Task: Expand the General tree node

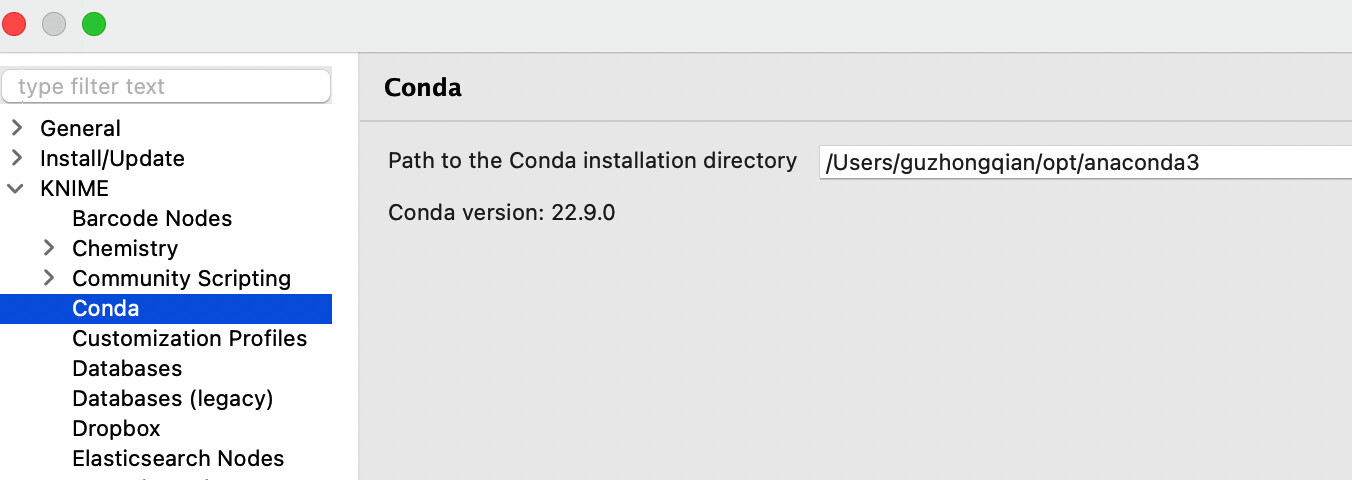Action: [16, 128]
